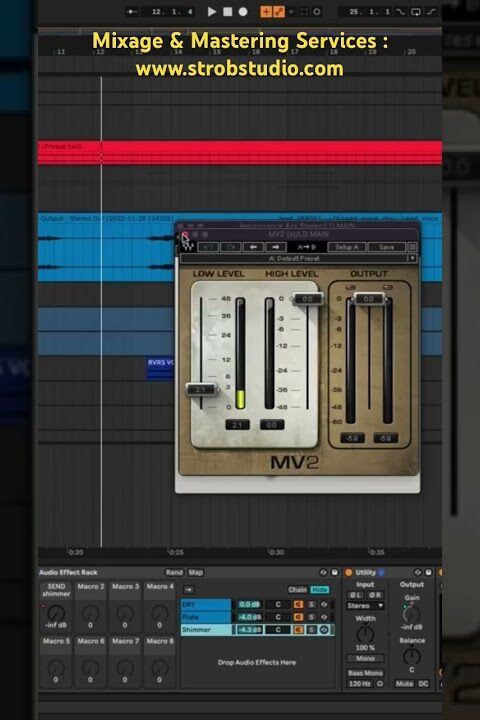Viewport: 480px width, 720px height.
Task: Click the SEND shimmer macro knob
Action: tap(56, 613)
